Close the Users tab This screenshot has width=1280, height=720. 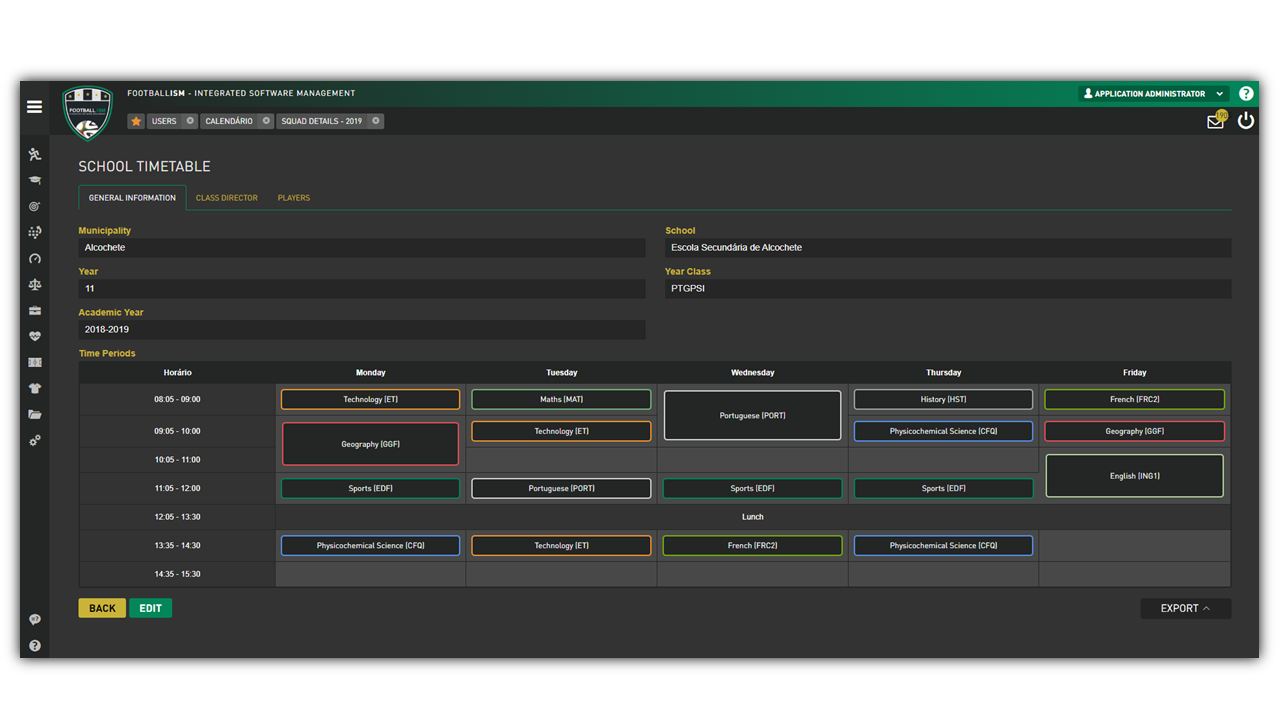tap(190, 121)
